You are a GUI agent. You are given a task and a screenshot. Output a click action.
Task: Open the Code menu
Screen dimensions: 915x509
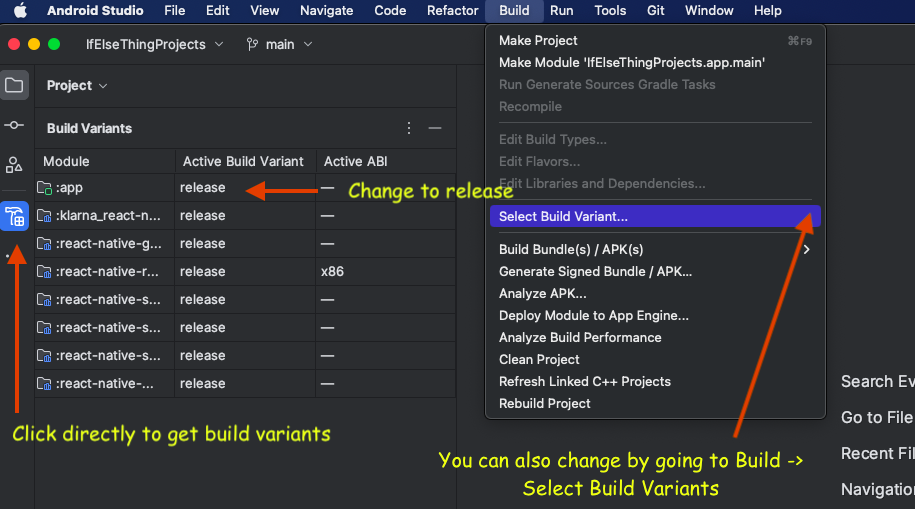tap(390, 11)
